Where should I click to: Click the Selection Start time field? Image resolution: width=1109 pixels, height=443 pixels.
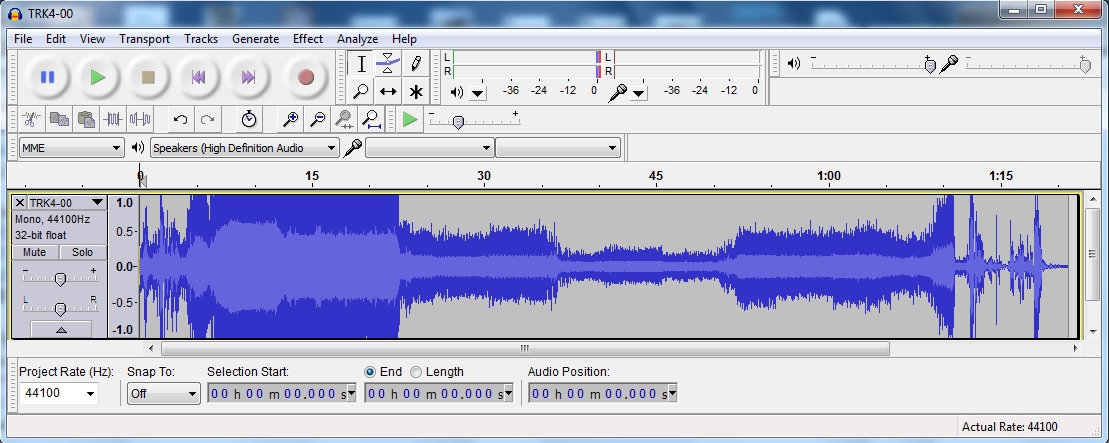[281, 393]
